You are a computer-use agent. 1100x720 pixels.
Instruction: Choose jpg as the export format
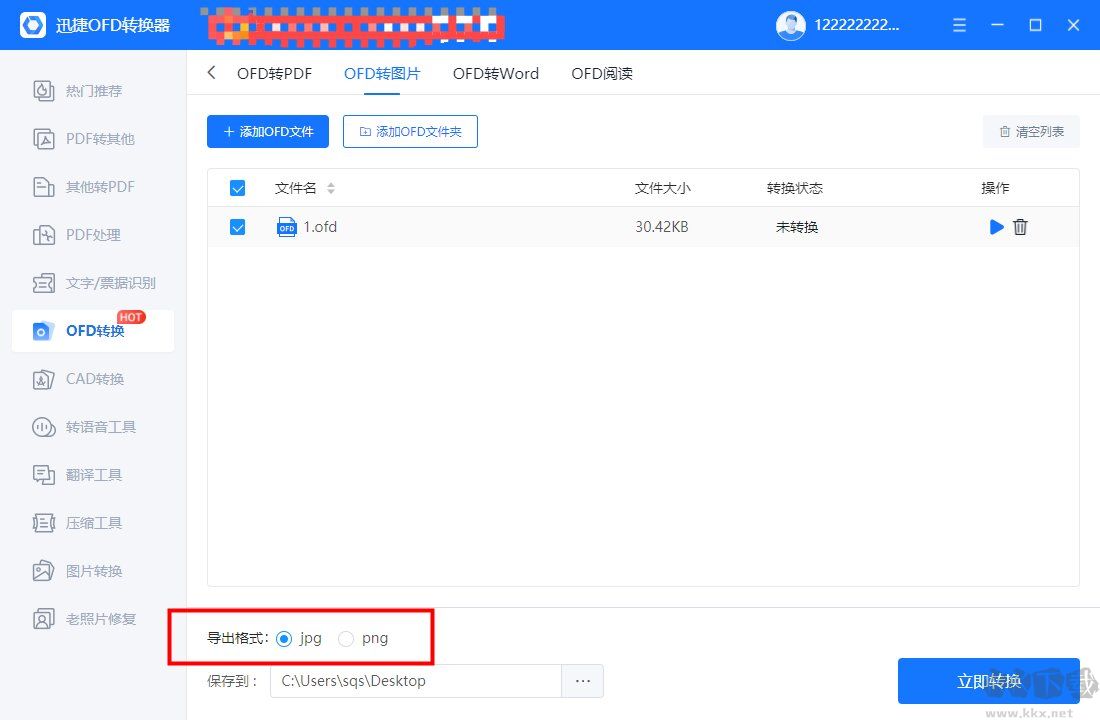284,638
